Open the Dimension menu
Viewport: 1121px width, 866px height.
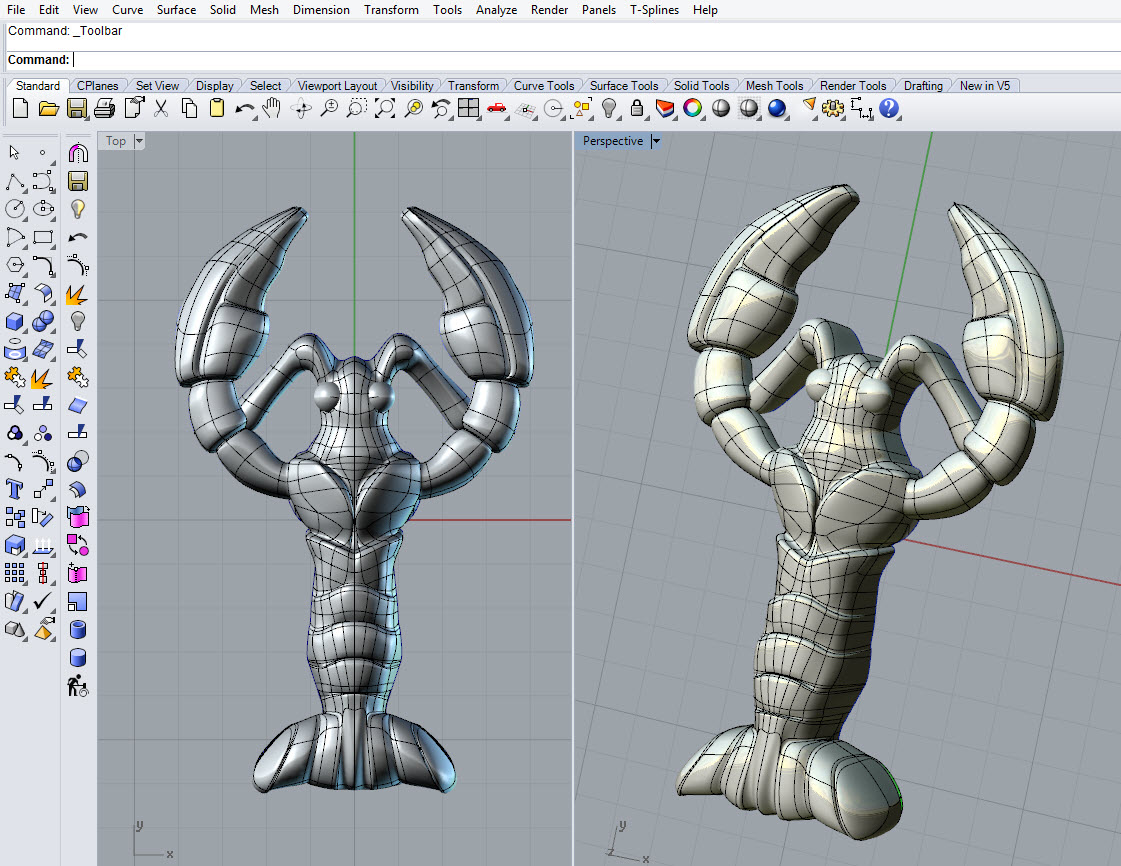click(x=321, y=10)
